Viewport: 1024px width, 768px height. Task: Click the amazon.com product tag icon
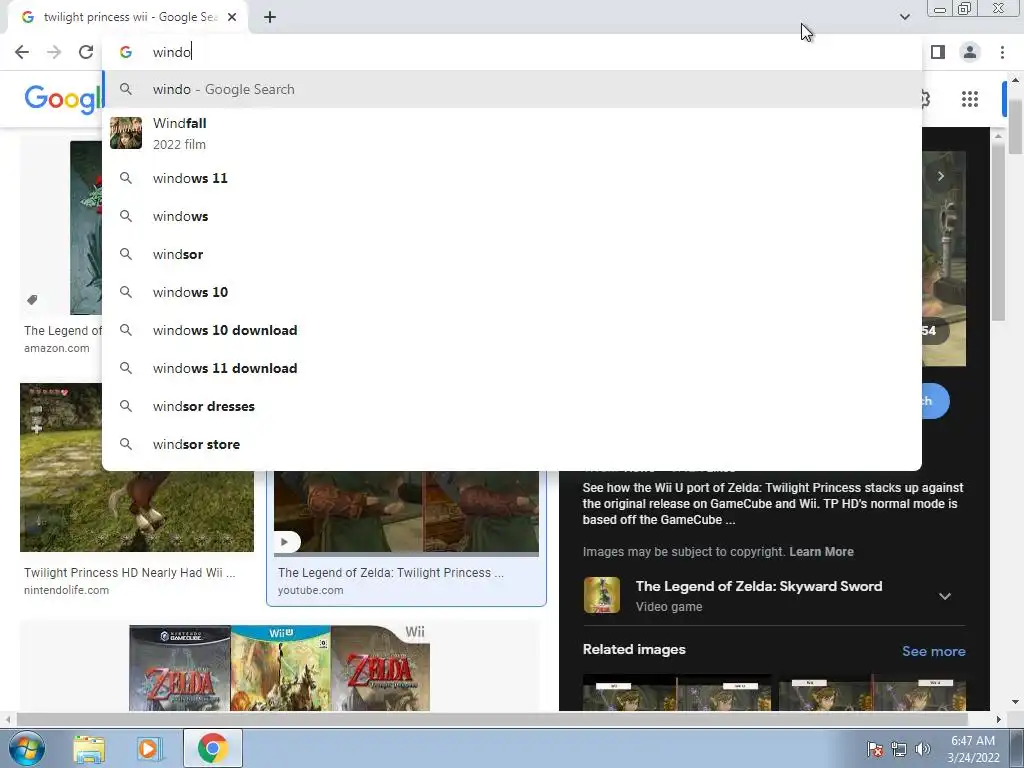(32, 300)
